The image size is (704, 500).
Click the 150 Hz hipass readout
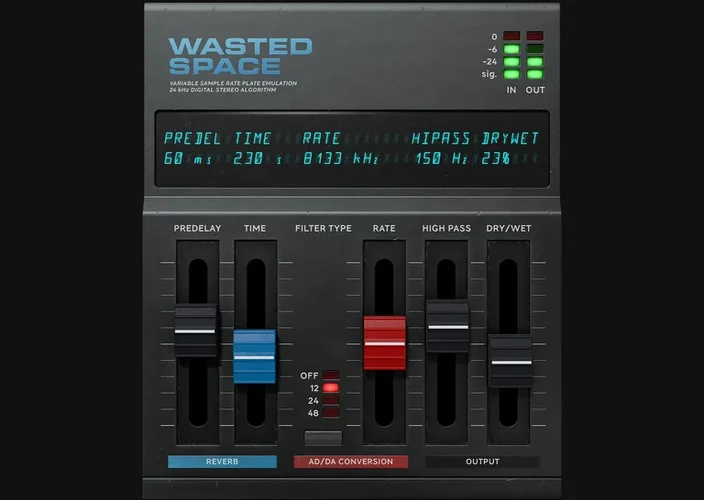441,158
